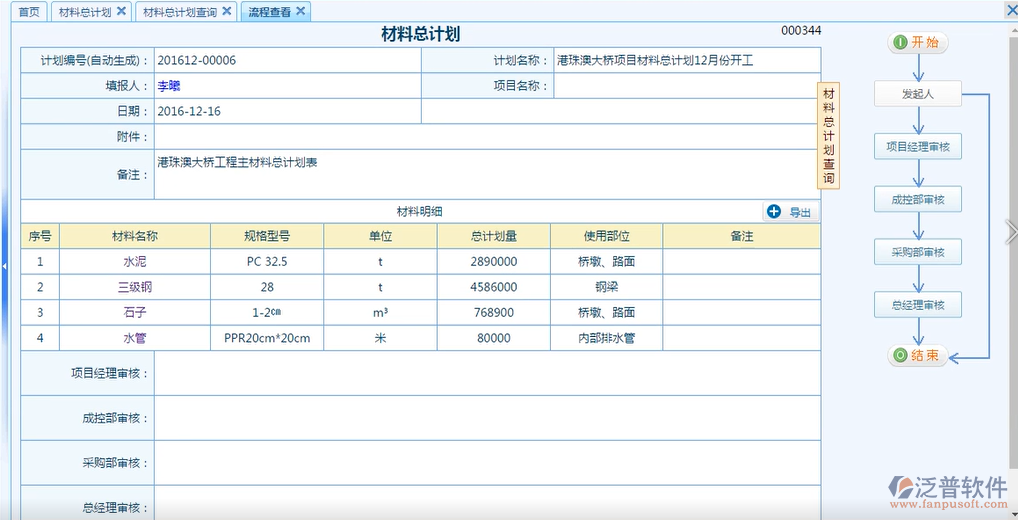Click the 李曙 reporter name link
Viewport: 1018px width, 520px height.
tap(169, 86)
